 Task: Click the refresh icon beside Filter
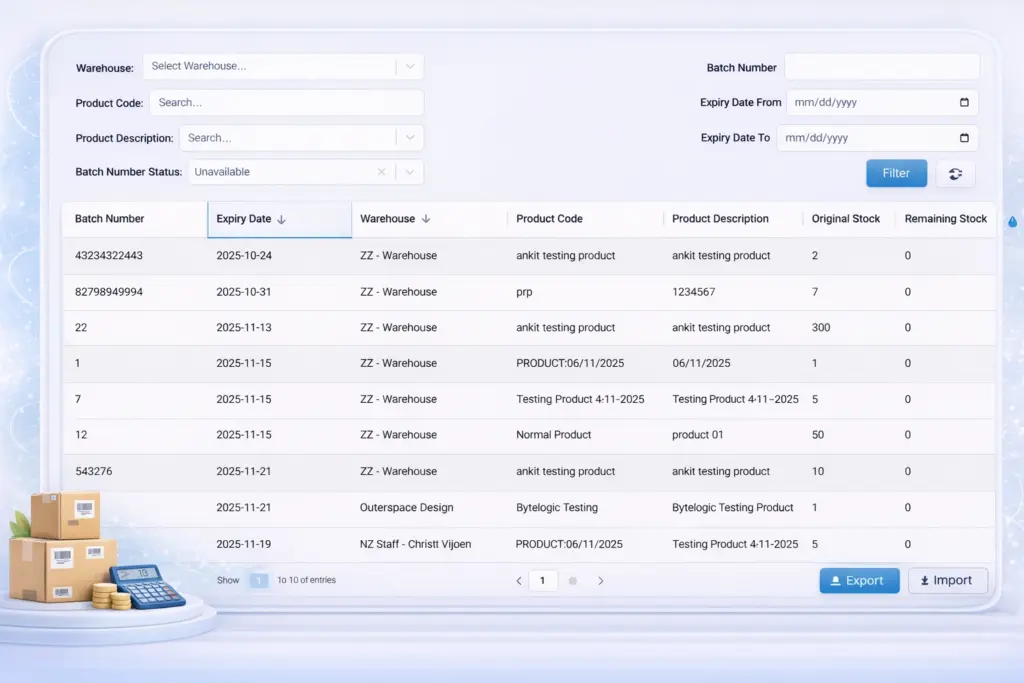(955, 173)
